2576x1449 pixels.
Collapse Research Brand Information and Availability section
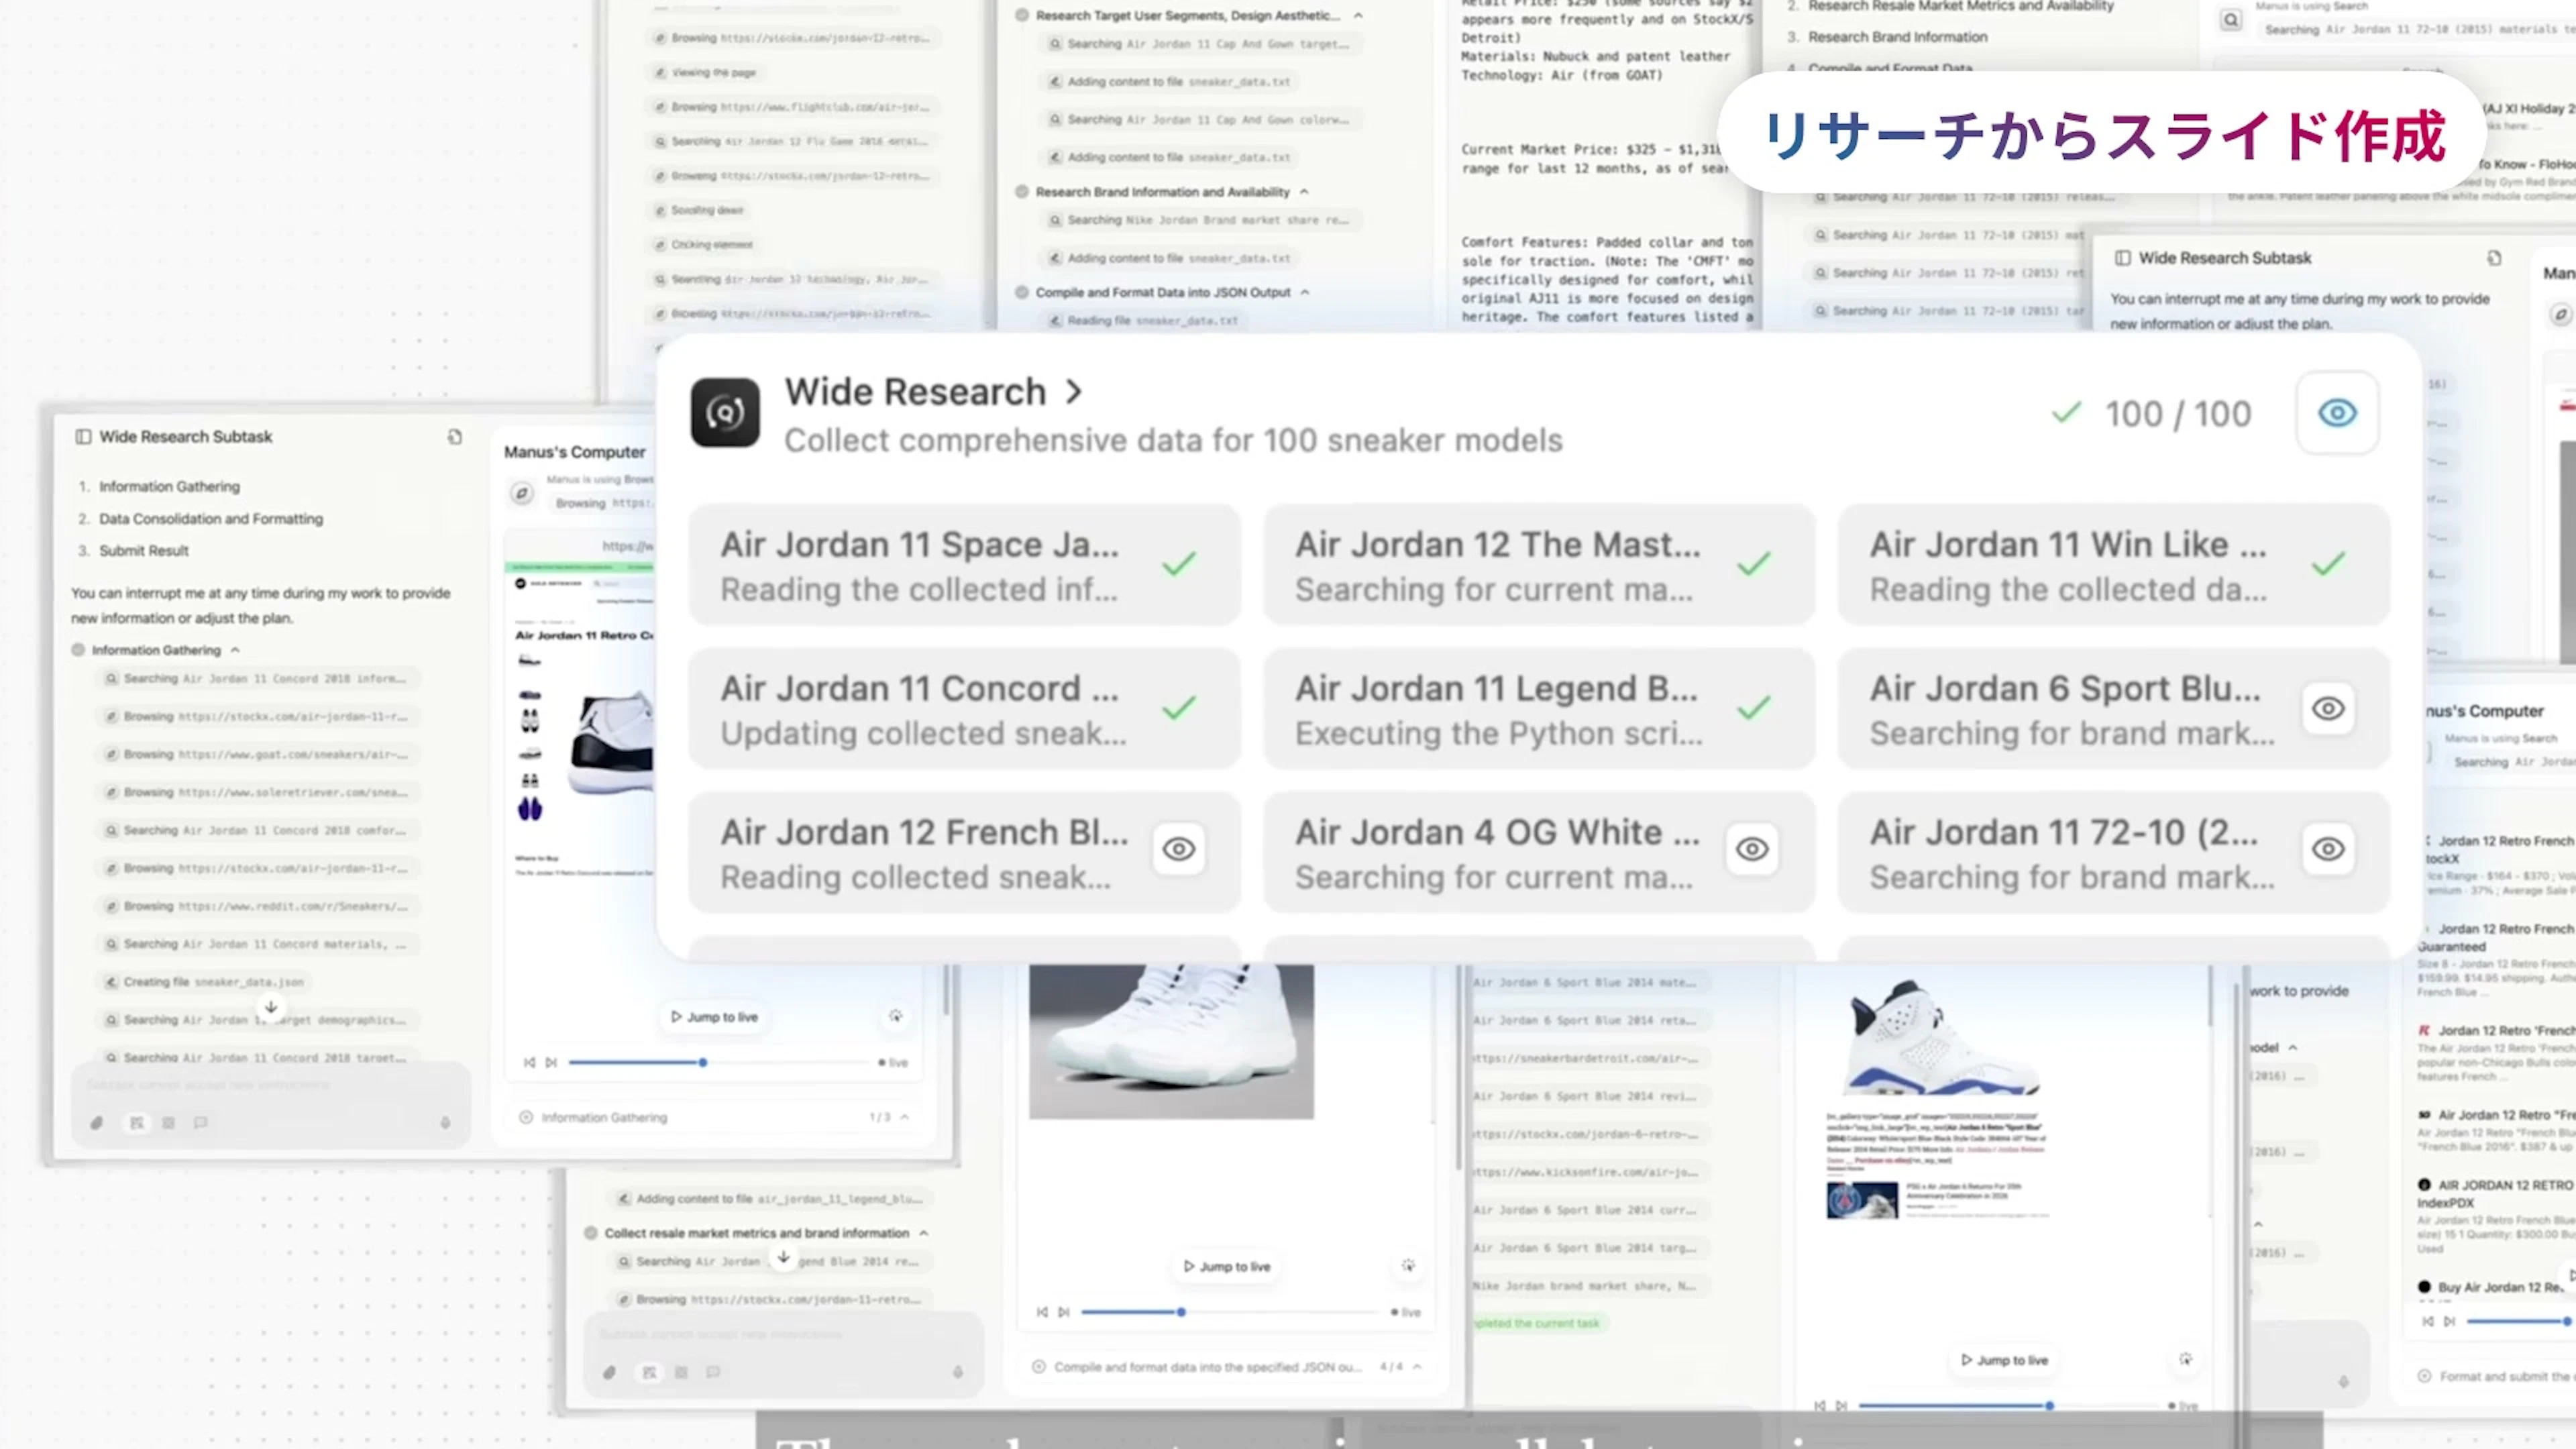pyautogui.click(x=1304, y=192)
